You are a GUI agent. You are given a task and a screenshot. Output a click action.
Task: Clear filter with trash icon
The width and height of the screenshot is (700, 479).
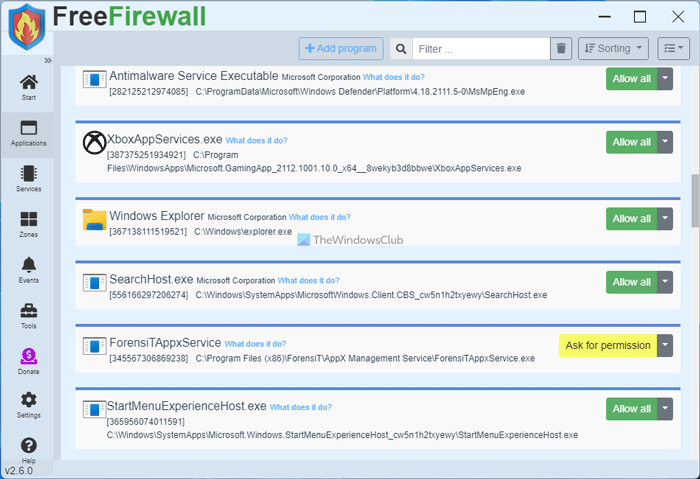[x=561, y=48]
